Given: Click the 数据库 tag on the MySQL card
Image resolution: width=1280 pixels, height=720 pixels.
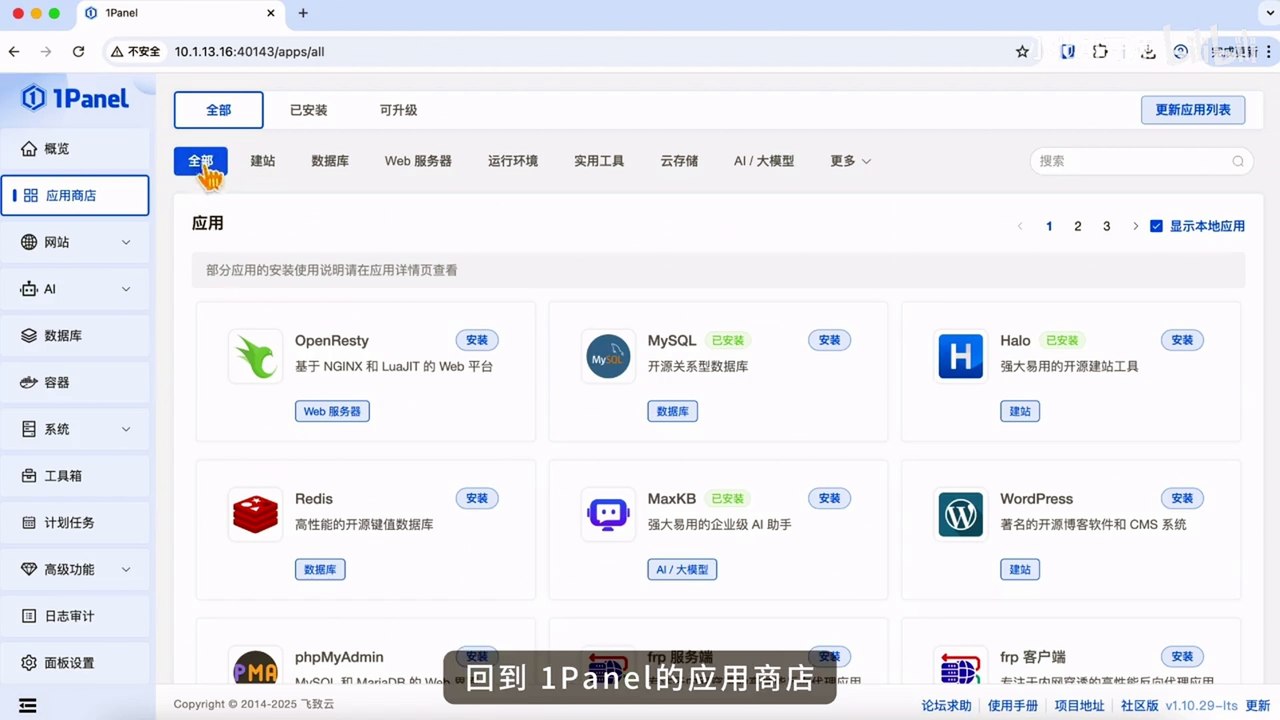Looking at the screenshot, I should [673, 411].
